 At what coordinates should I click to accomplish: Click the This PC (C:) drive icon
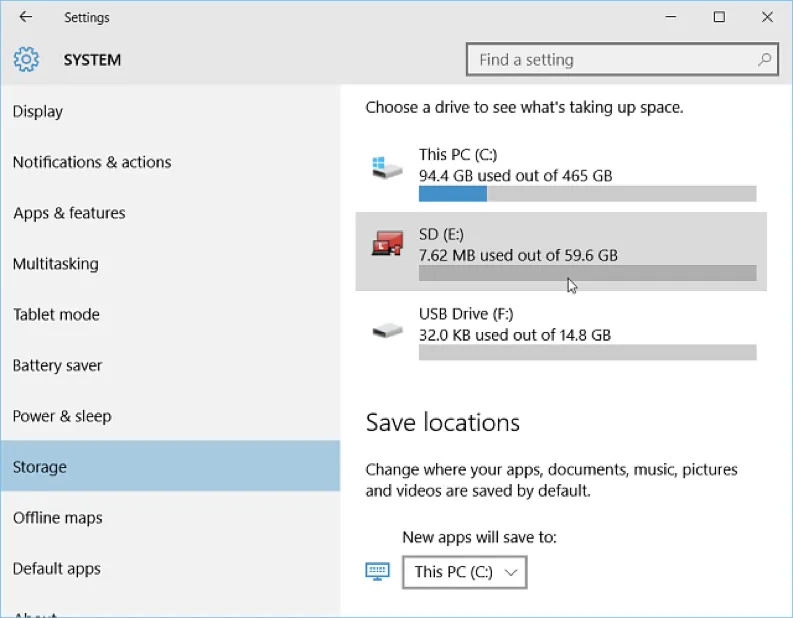[x=387, y=166]
